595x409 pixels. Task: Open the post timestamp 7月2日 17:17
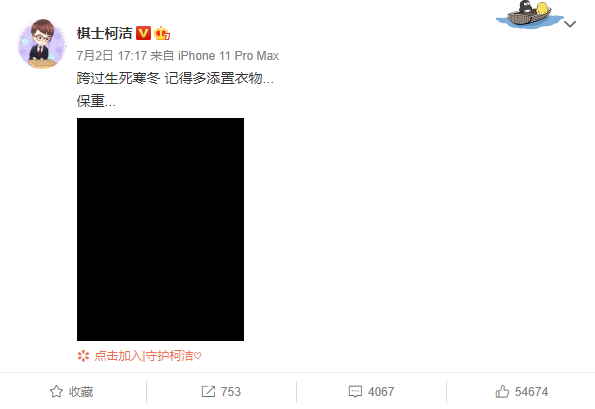(112, 56)
